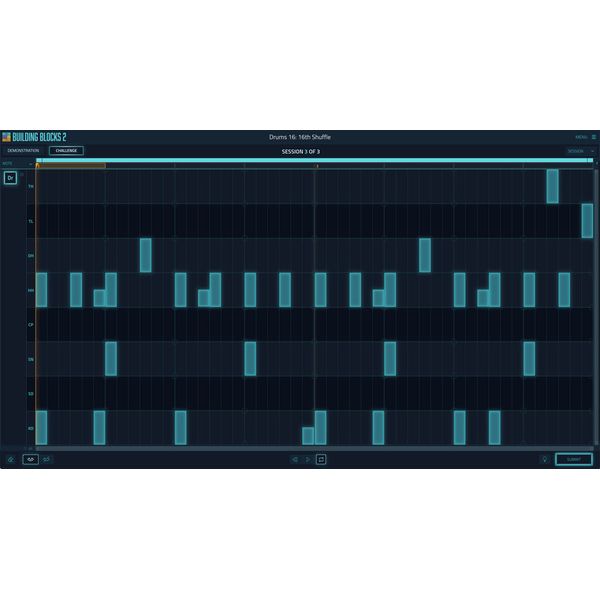Open the Session dropdown at top right
The width and height of the screenshot is (600, 600).
pos(580,151)
